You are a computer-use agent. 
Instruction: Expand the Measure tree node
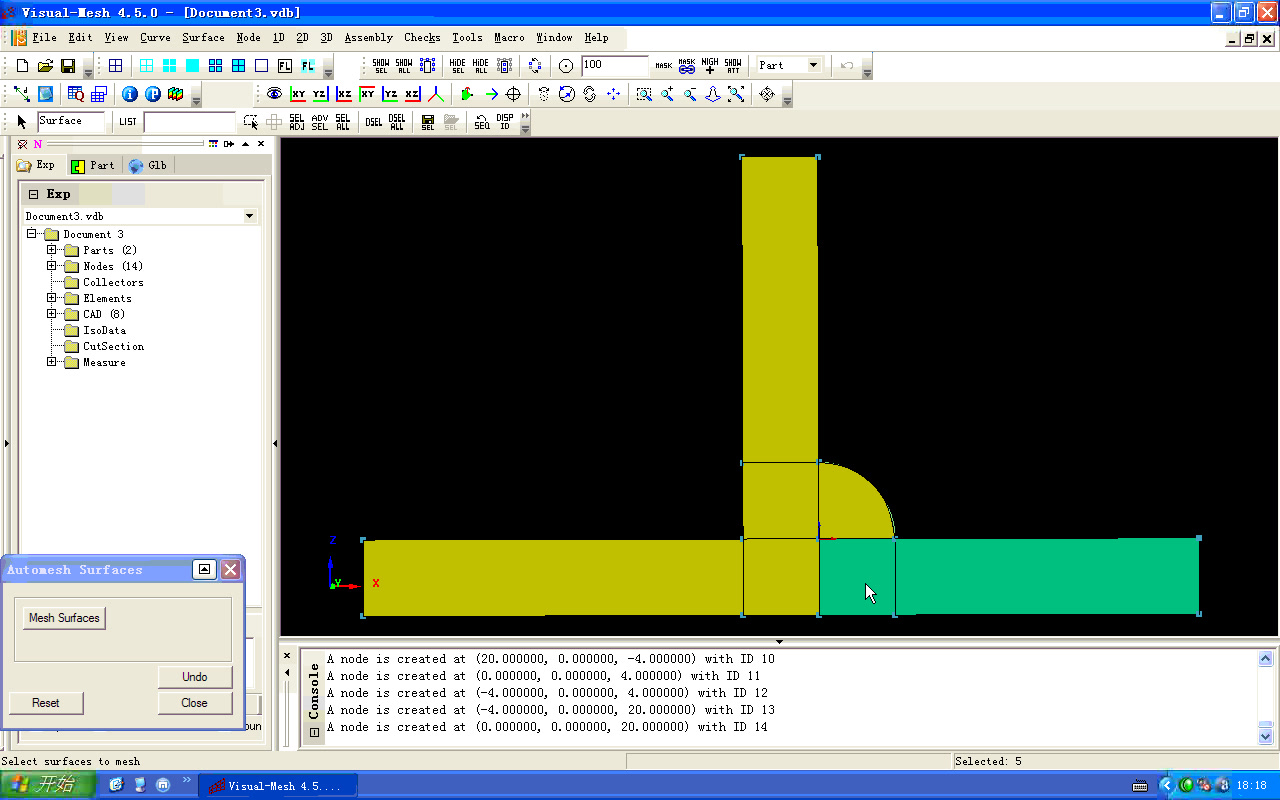click(51, 362)
